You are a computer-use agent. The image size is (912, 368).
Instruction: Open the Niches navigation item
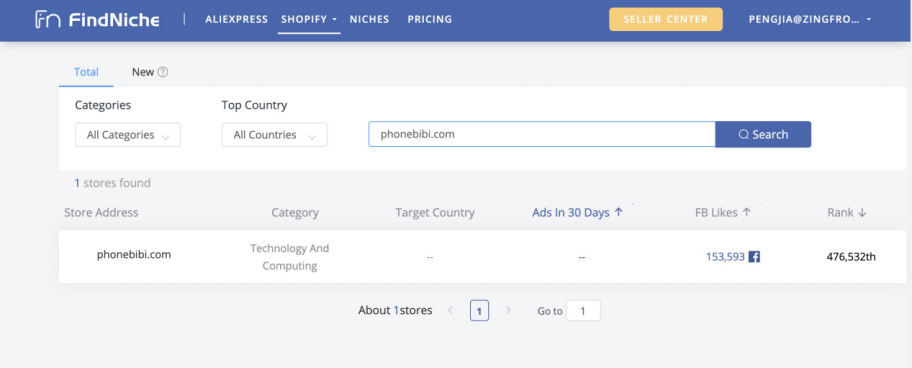coord(369,19)
